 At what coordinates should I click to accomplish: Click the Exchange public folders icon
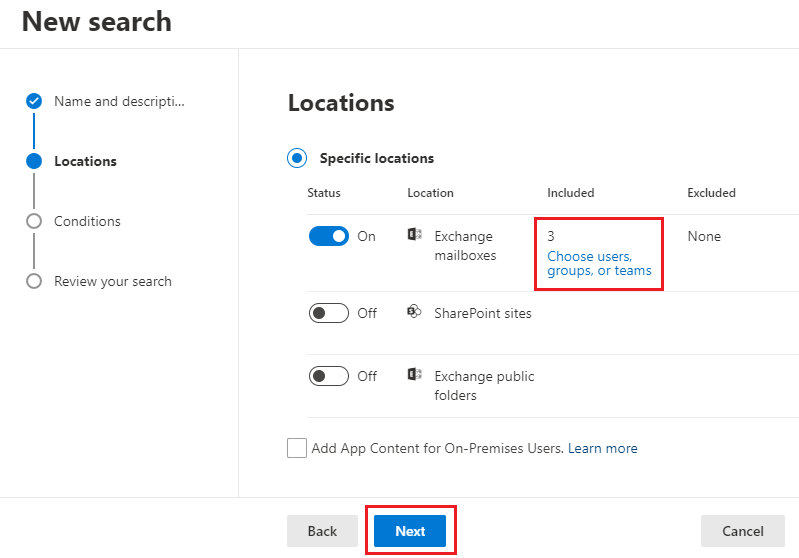(414, 375)
